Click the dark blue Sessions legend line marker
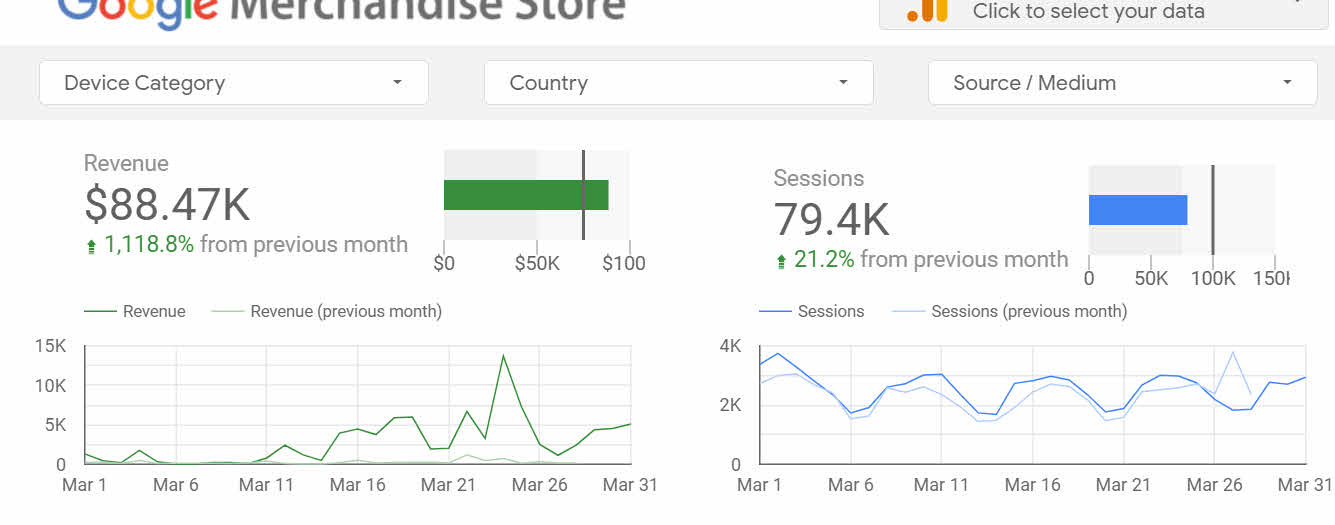Viewport: 1335px width, 525px height. coord(775,312)
